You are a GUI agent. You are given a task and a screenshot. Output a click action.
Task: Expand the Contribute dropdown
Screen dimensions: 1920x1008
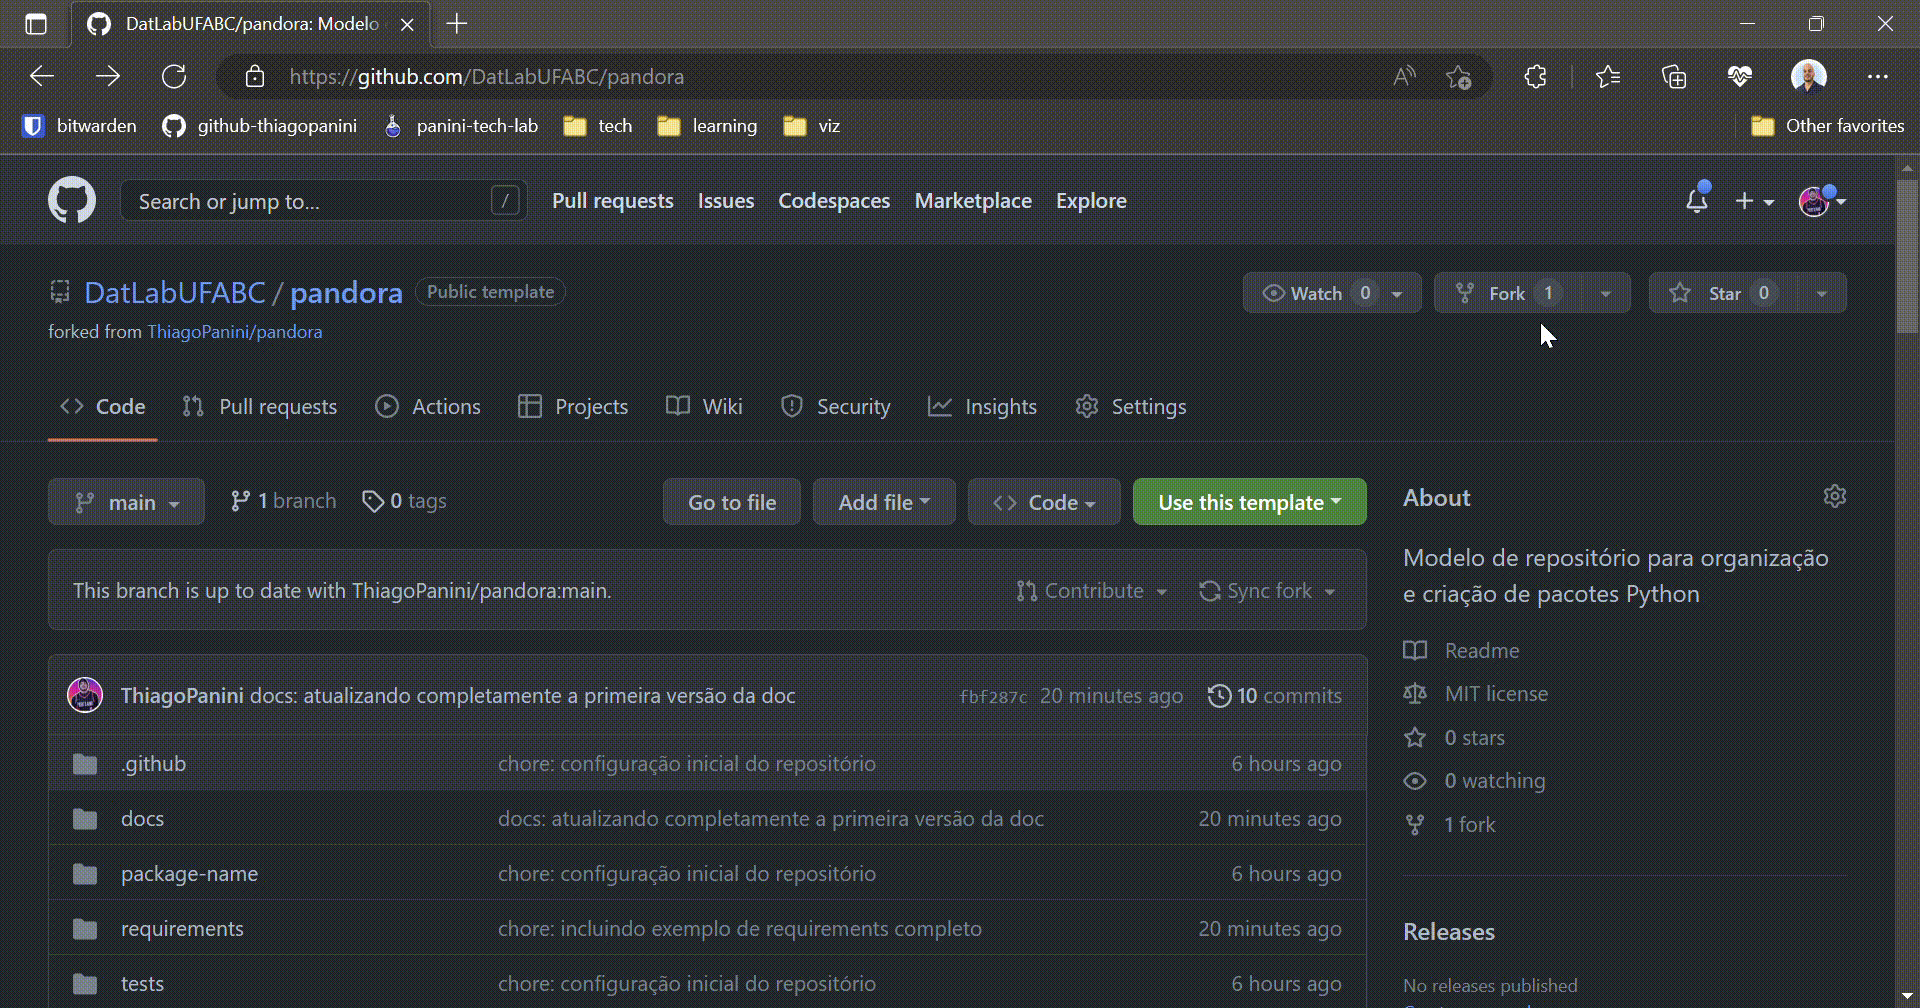1092,591
